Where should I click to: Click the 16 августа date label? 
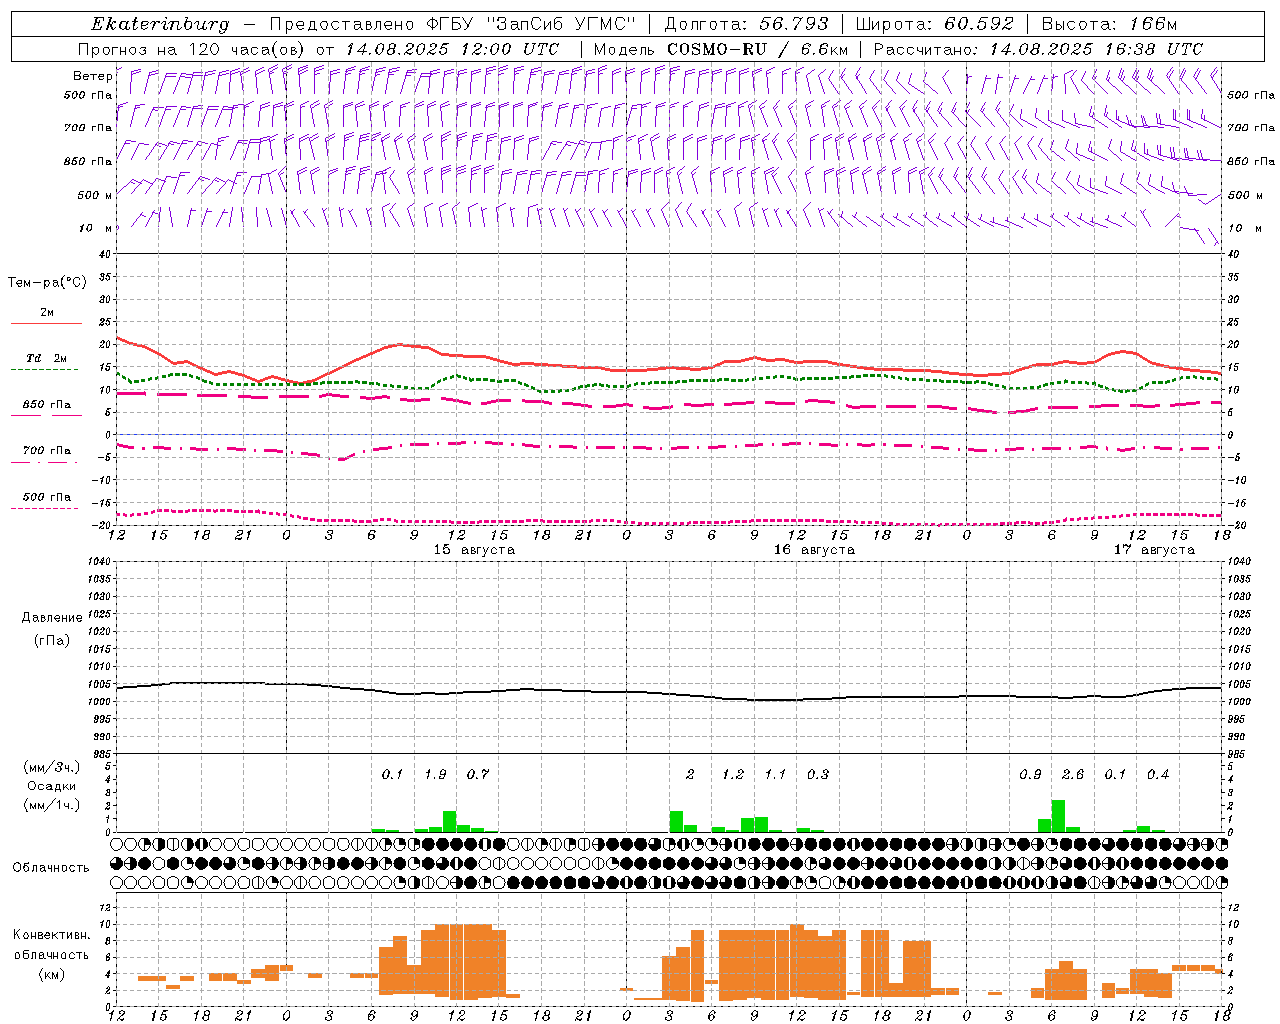click(814, 550)
